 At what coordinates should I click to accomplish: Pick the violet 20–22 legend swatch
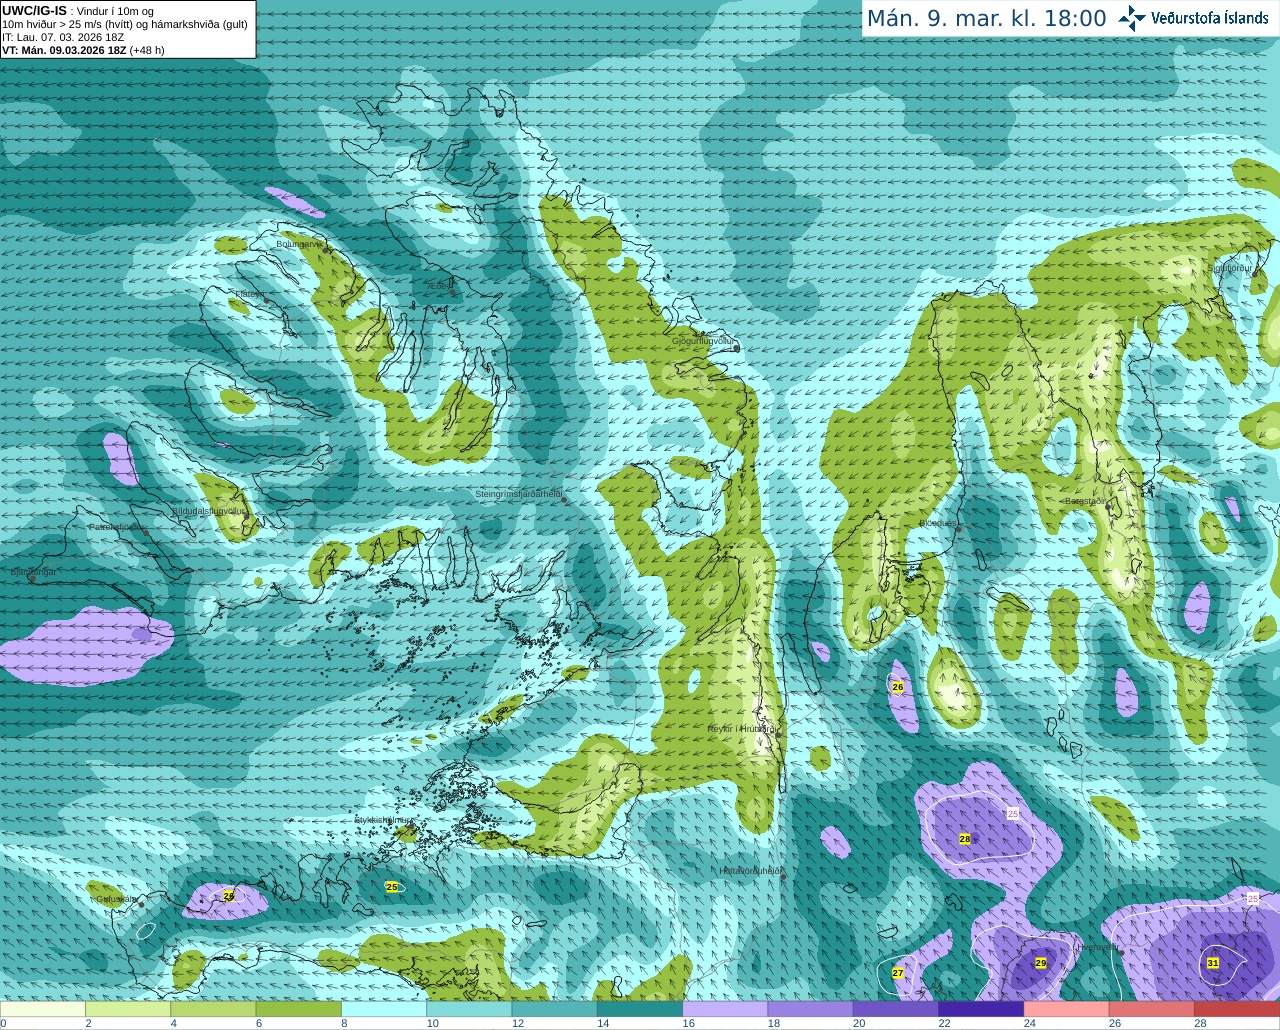point(896,1009)
